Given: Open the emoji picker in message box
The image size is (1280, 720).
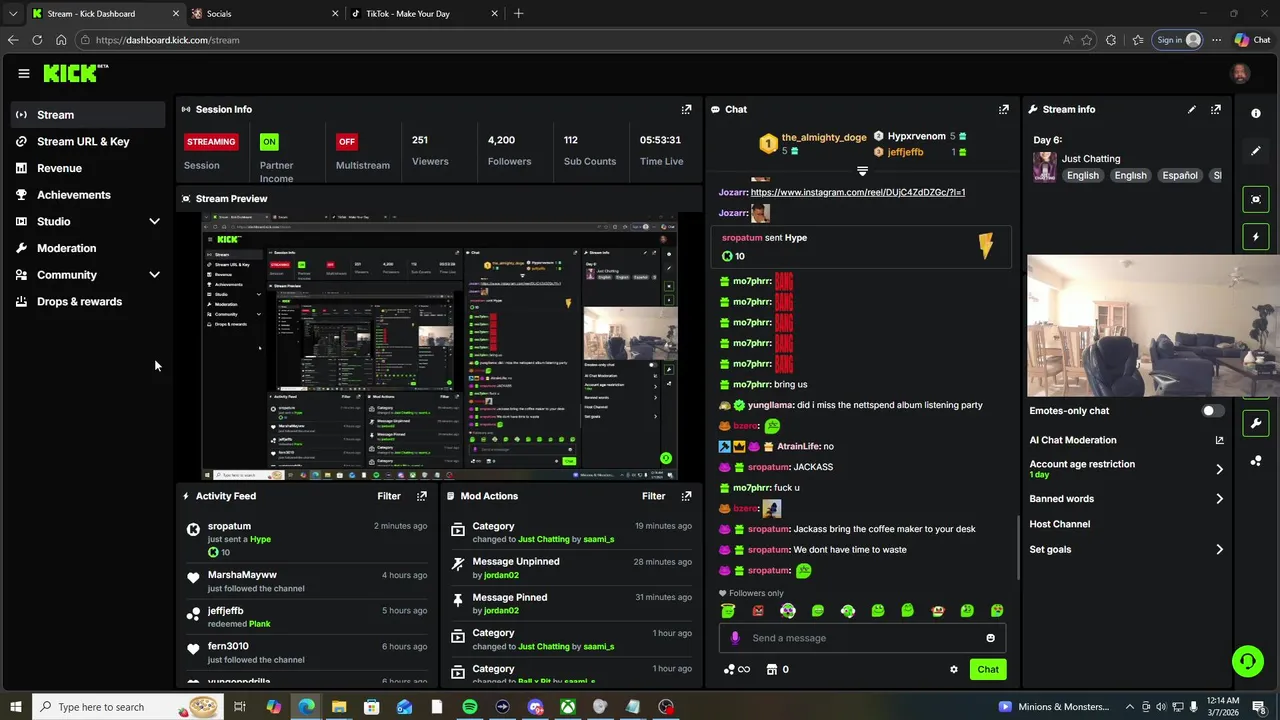Looking at the screenshot, I should pos(991,638).
